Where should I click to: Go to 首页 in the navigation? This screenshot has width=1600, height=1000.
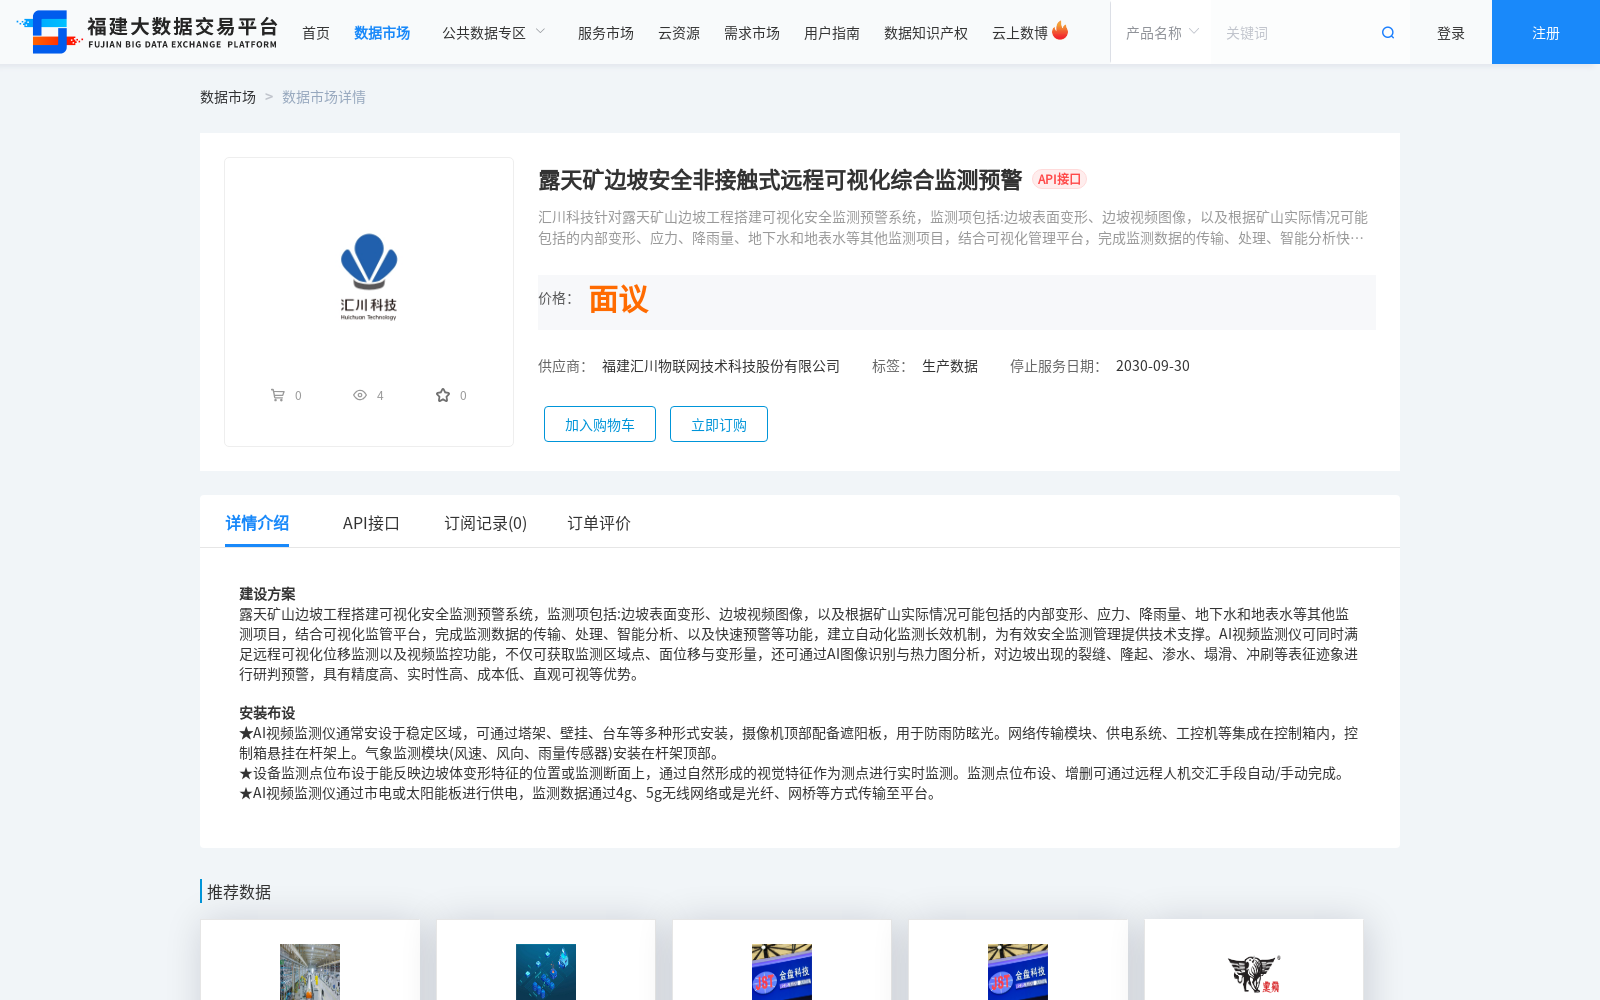coord(316,33)
